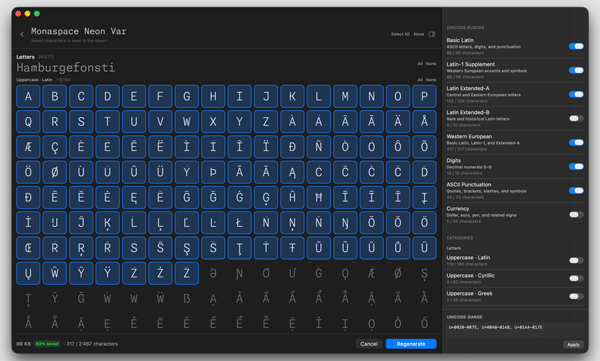The width and height of the screenshot is (600, 361).
Task: Deselect the Œ glyph tile
Action: [28, 248]
